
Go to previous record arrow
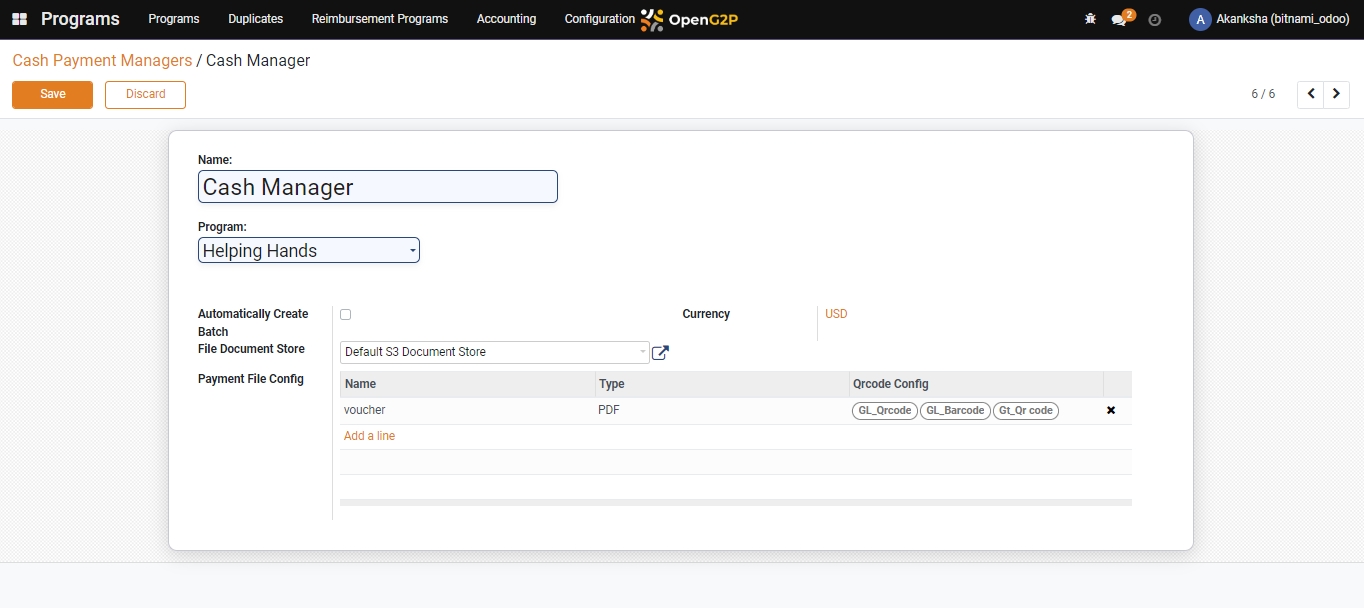1311,94
